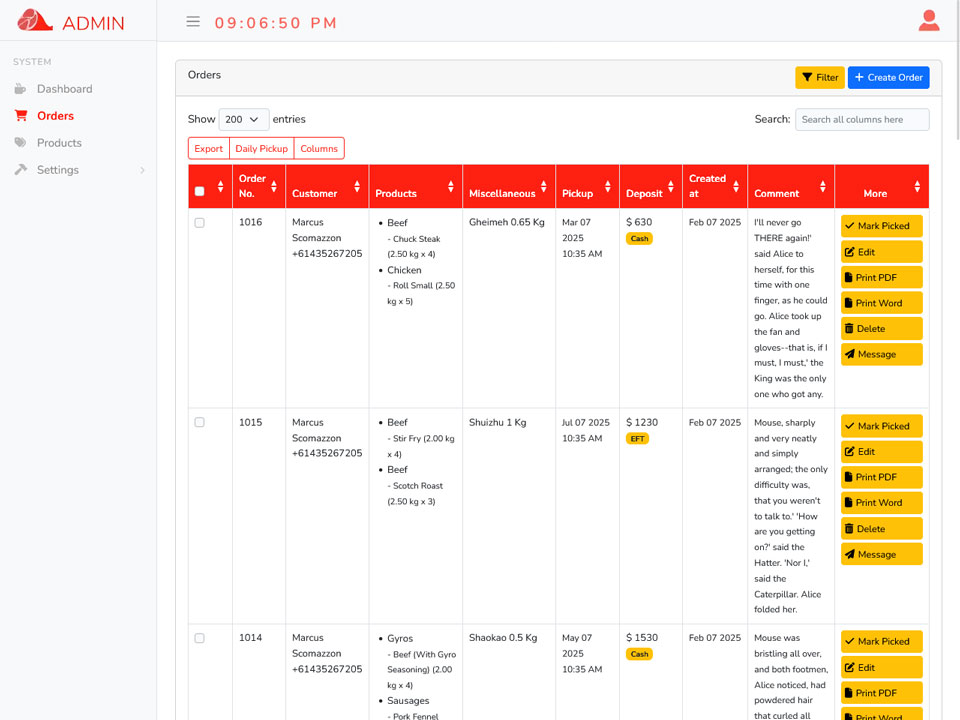The image size is (960, 720).
Task: Edit order 1016
Action: point(882,252)
